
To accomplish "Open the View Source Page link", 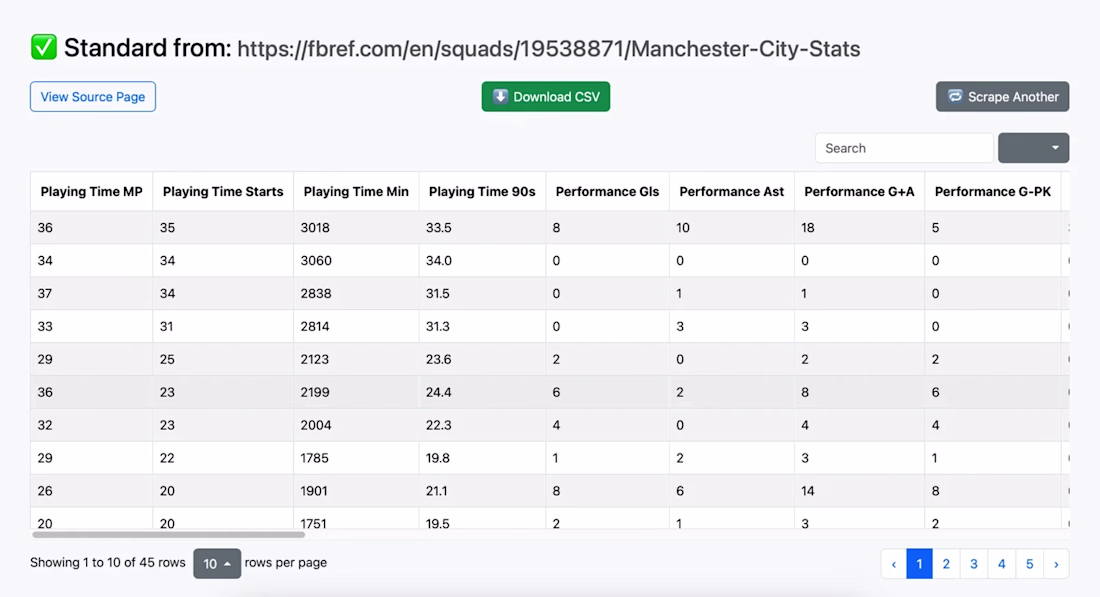I will click(93, 97).
